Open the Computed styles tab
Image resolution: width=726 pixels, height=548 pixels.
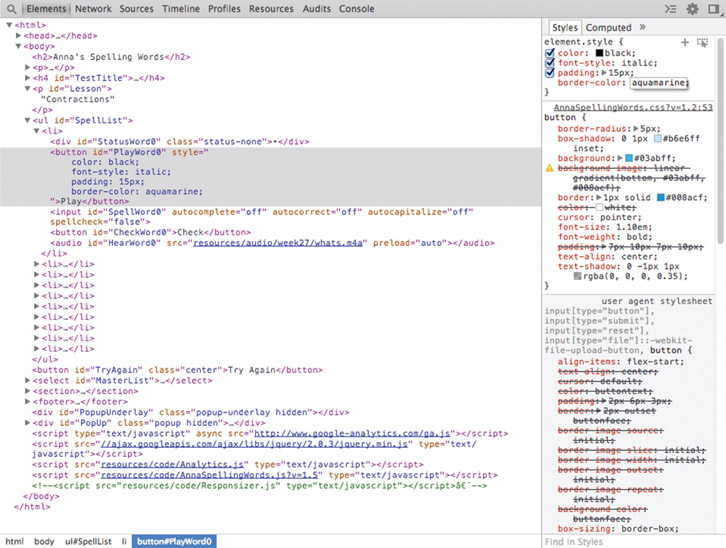608,27
